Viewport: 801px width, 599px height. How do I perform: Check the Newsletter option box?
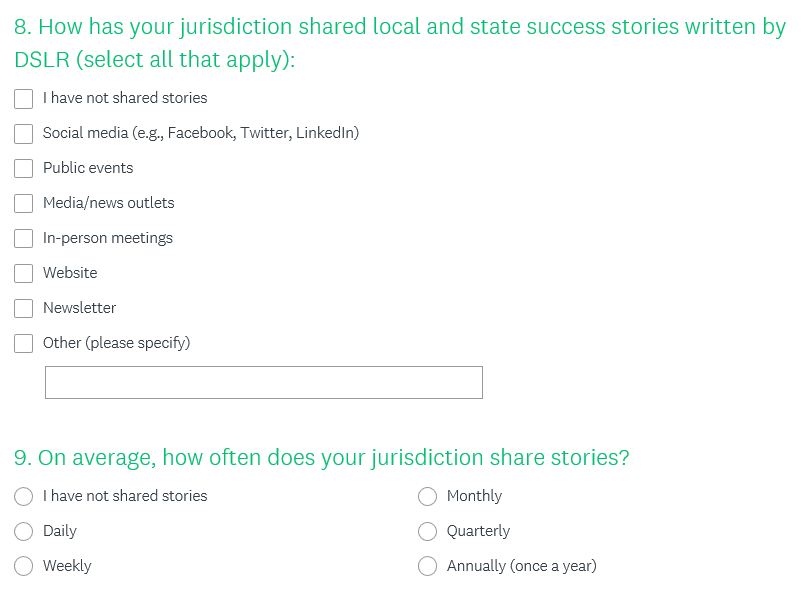[x=24, y=309]
